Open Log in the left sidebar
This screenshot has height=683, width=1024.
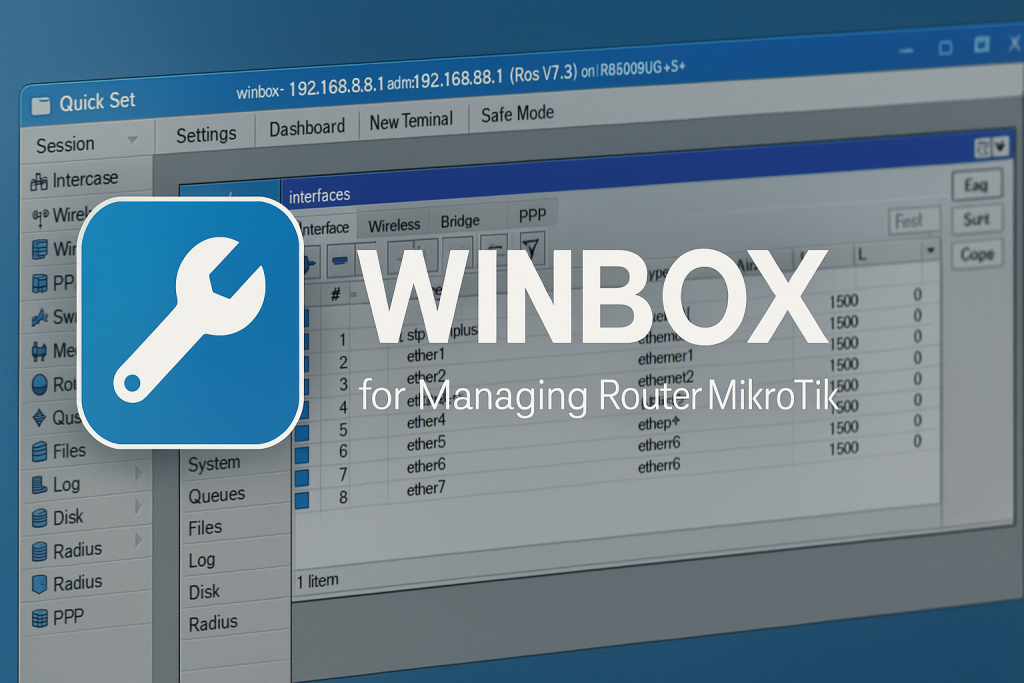66,484
